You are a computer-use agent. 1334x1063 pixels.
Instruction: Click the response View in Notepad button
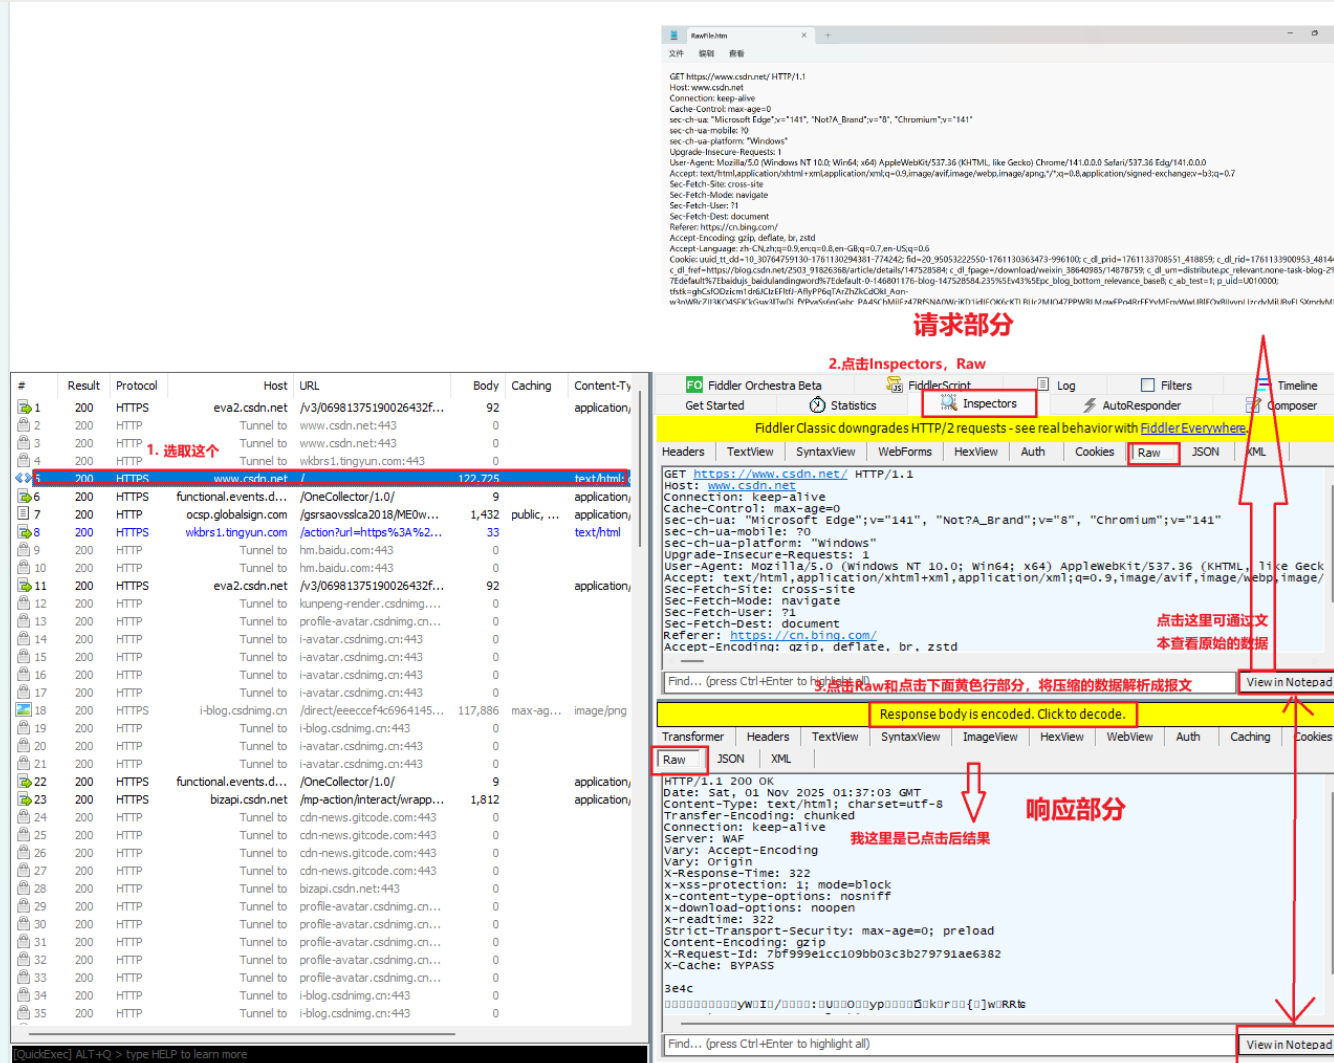pyautogui.click(x=1286, y=1044)
